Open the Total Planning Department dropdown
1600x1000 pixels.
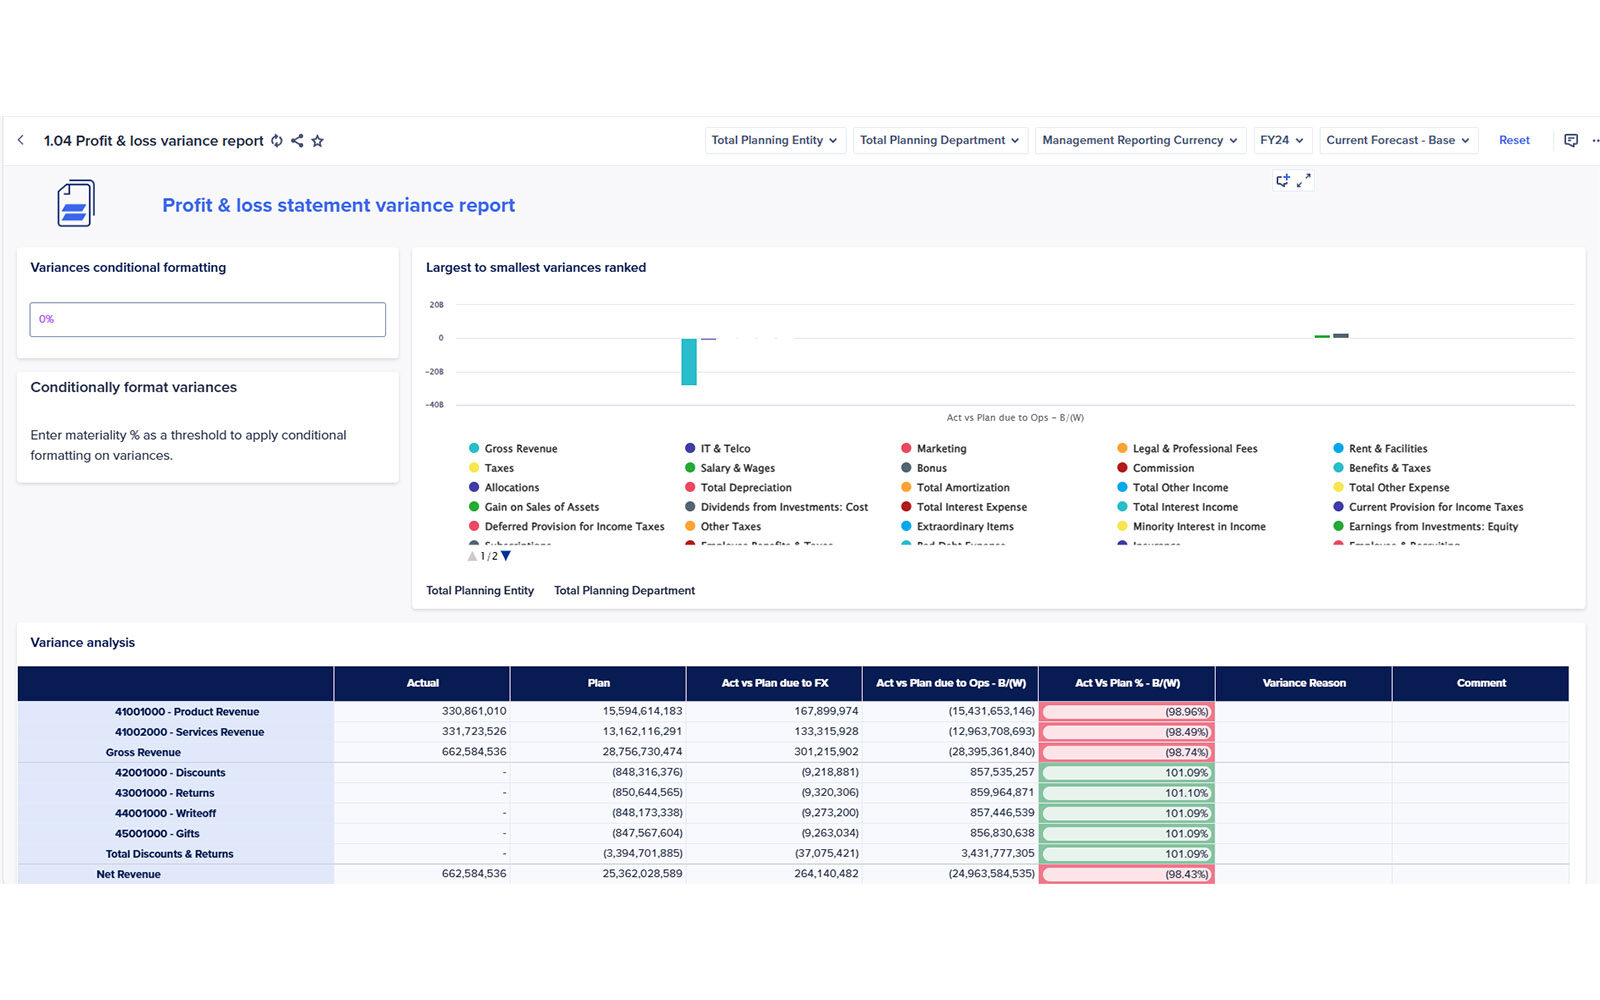pos(939,140)
